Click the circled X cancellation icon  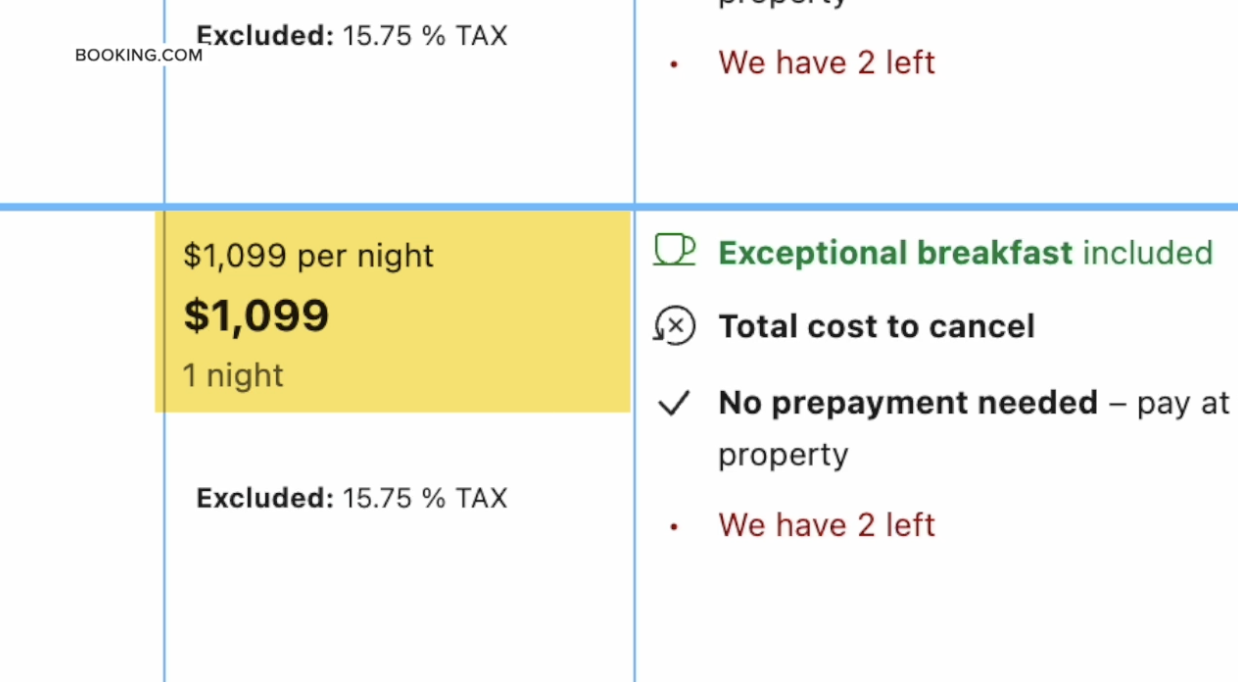click(x=675, y=326)
